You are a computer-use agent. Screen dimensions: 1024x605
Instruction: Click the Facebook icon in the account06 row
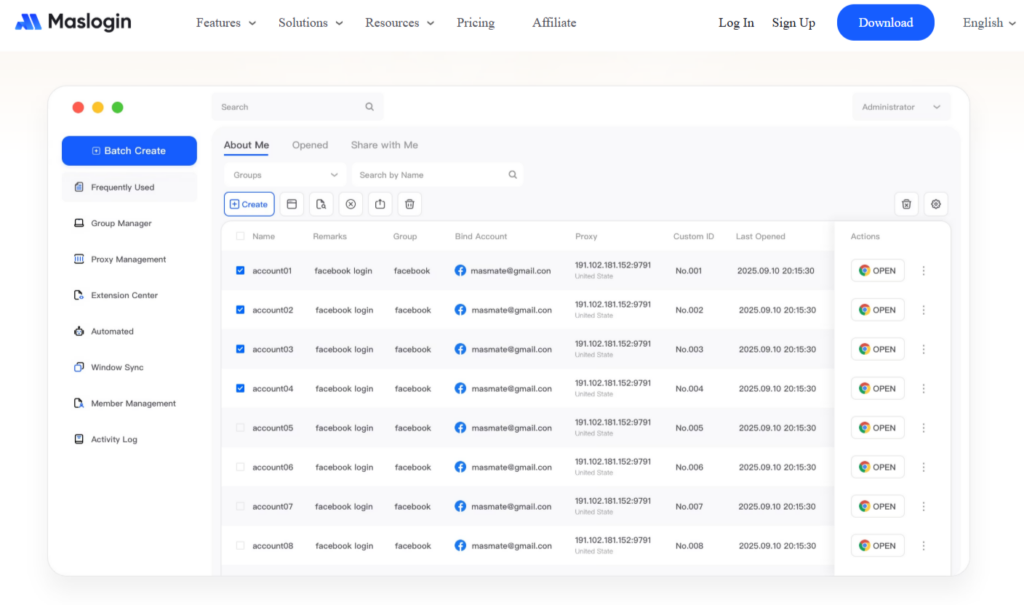click(x=461, y=467)
